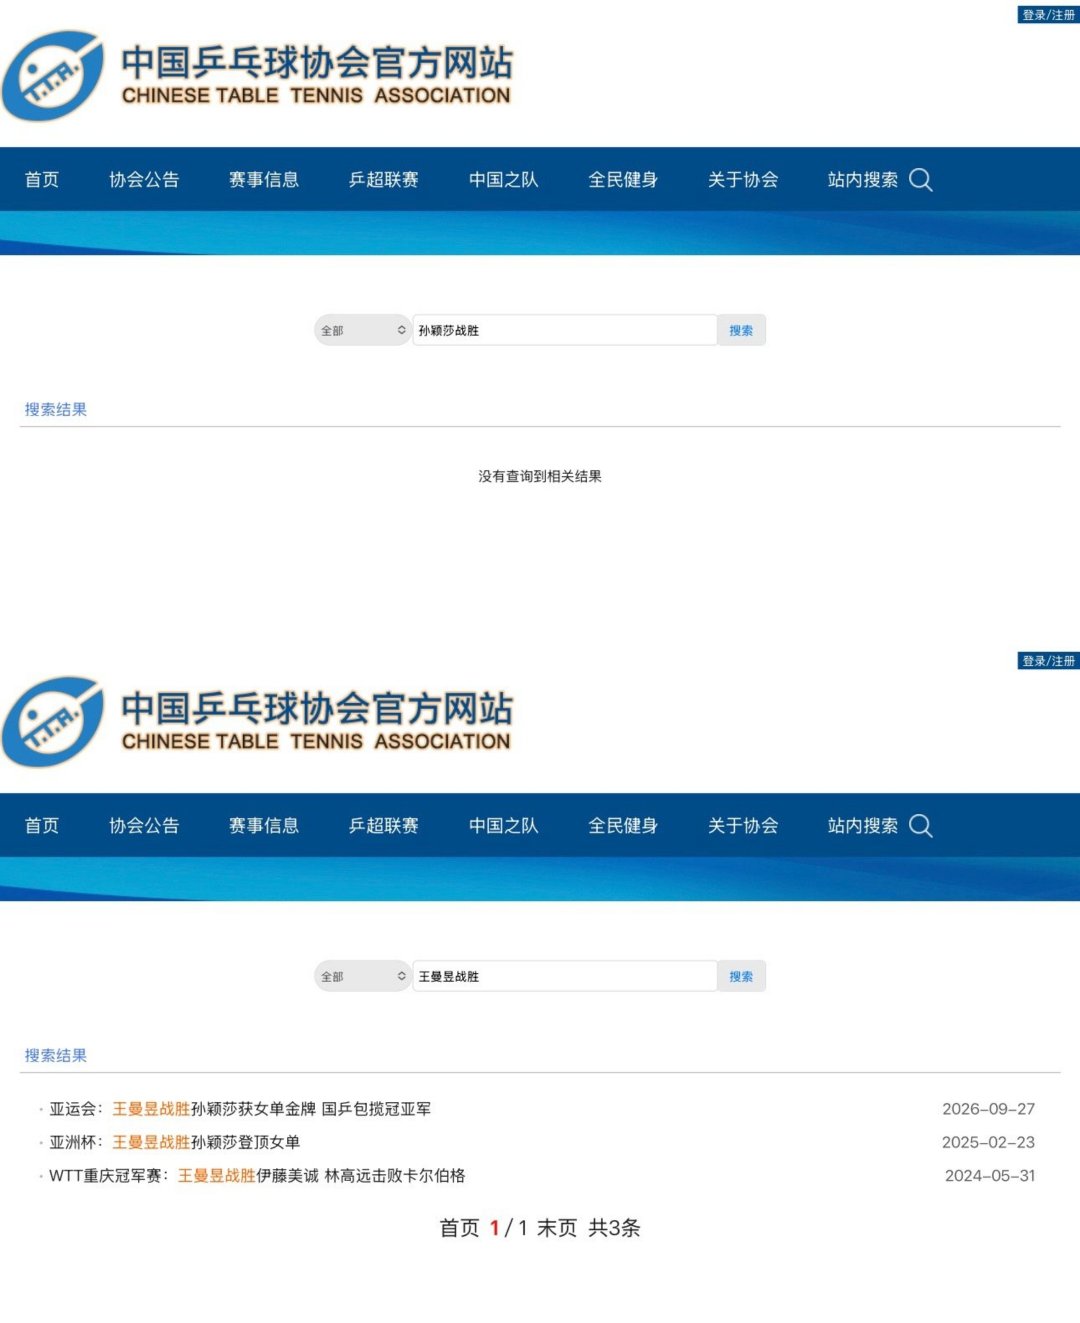The width and height of the screenshot is (1080, 1323).
Task: Open the 全部 category dropdown beside 孙颖莎战胜
Action: coord(363,330)
